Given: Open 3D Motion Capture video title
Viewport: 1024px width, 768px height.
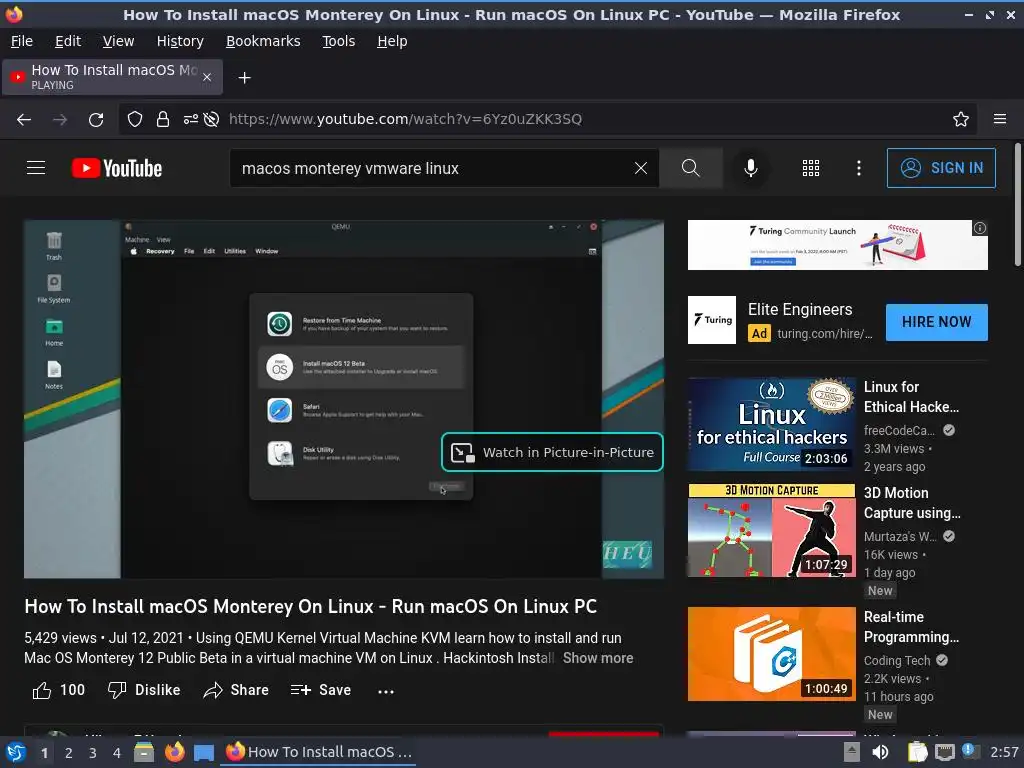Looking at the screenshot, I should [912, 503].
